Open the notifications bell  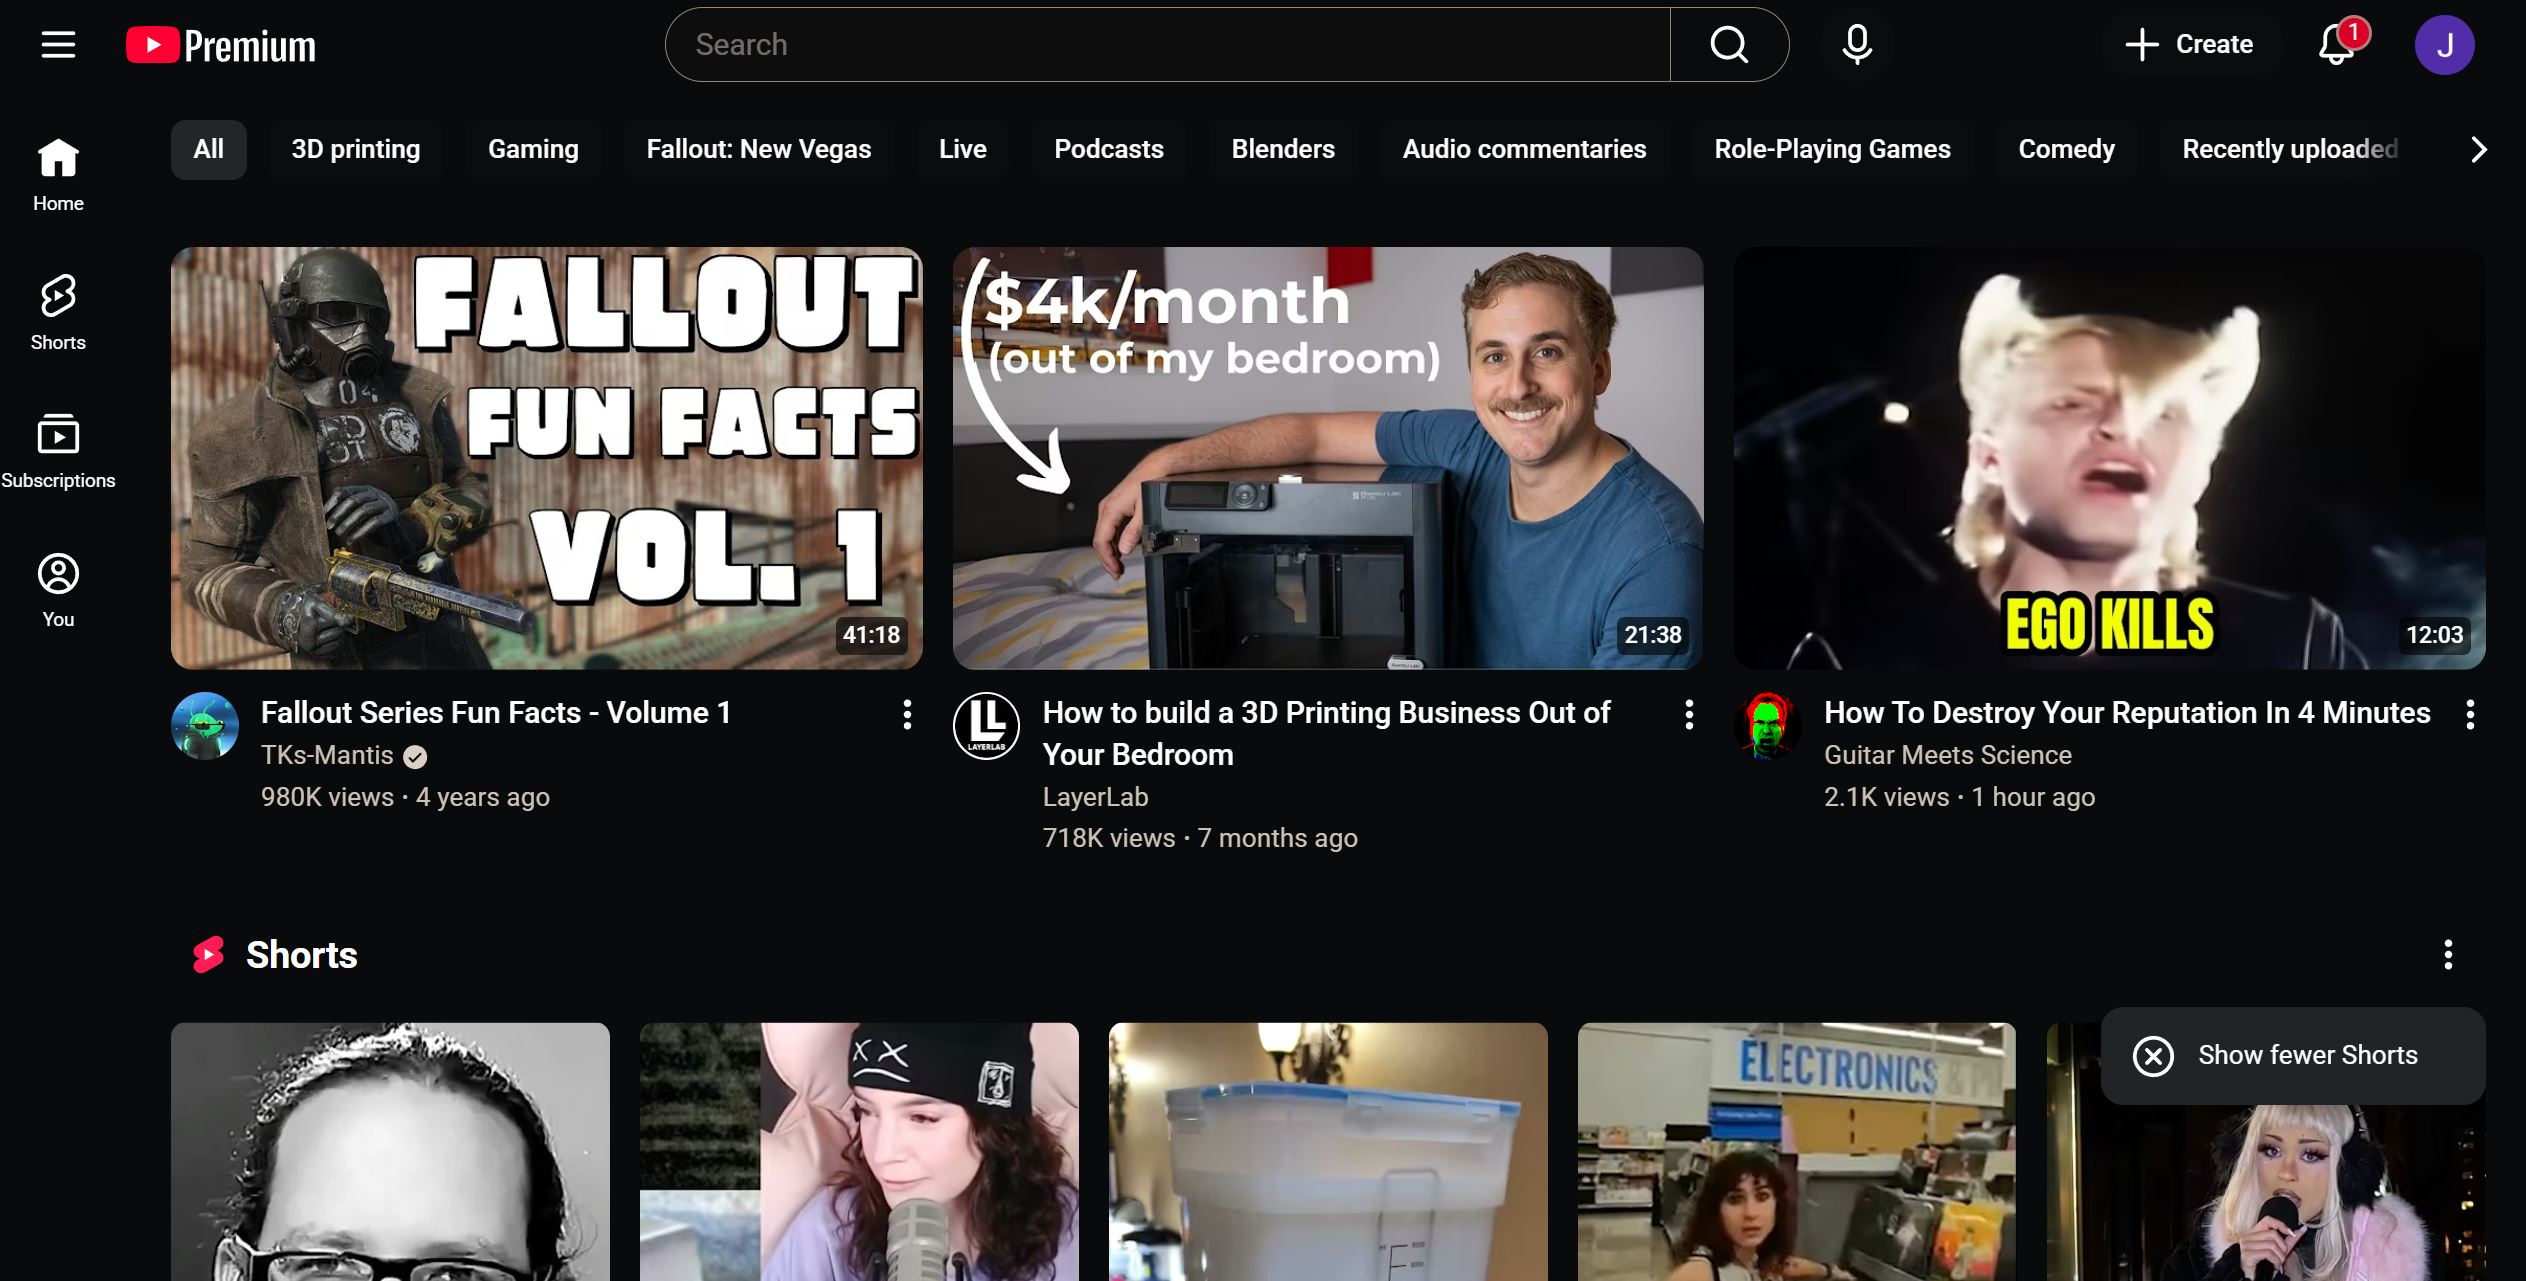point(2336,45)
